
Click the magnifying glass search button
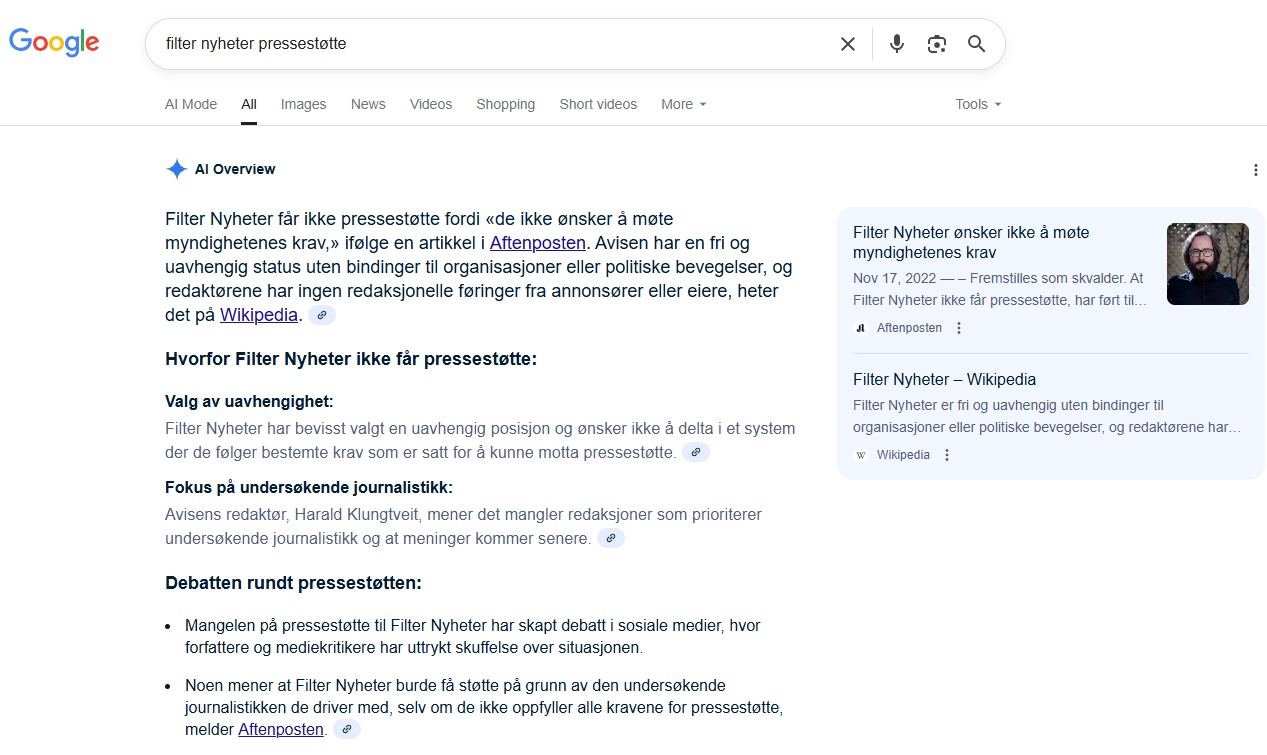pos(976,44)
